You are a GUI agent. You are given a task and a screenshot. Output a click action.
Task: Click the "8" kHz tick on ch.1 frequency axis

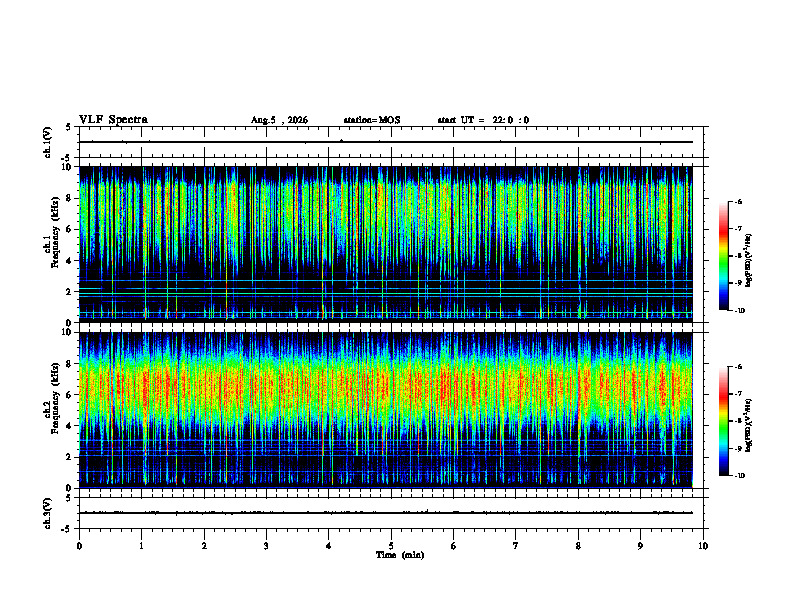click(69, 198)
